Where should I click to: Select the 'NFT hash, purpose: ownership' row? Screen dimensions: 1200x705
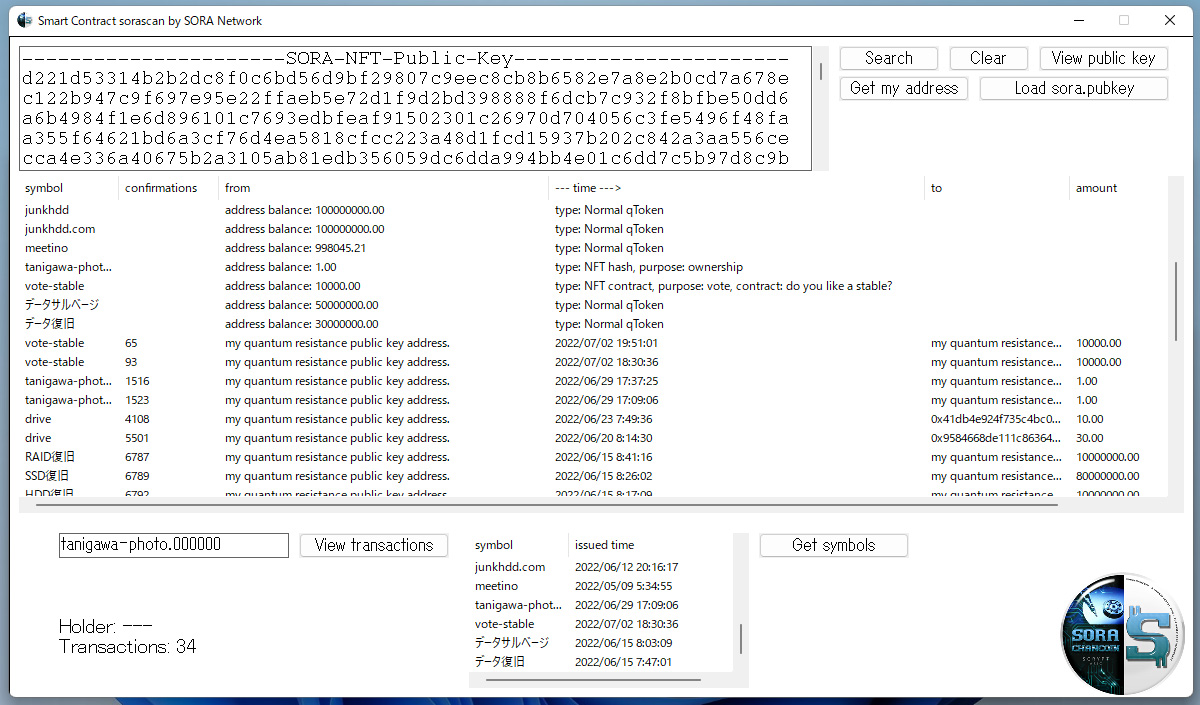tap(594, 267)
